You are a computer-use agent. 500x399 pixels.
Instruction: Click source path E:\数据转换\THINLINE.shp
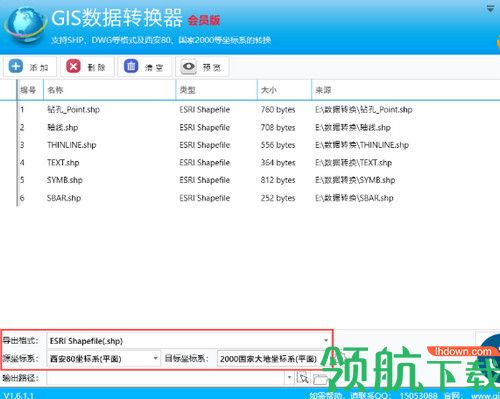tap(362, 145)
